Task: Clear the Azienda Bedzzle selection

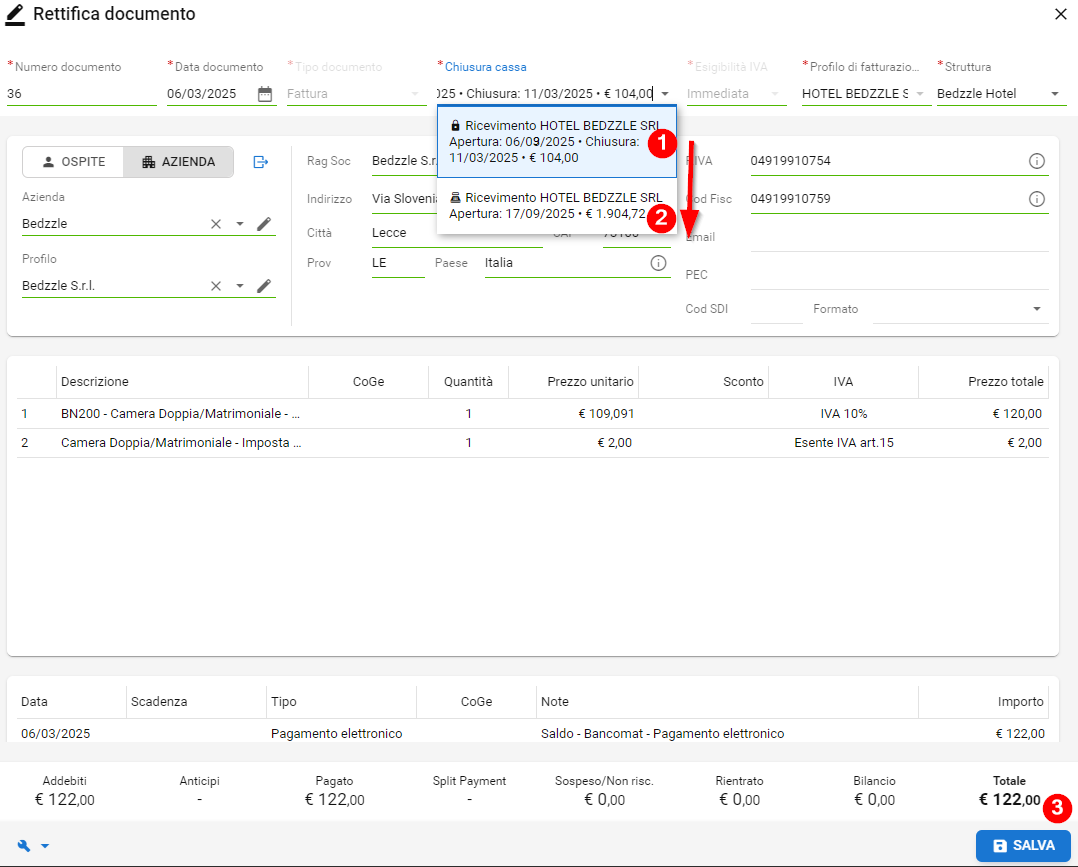Action: click(x=216, y=224)
